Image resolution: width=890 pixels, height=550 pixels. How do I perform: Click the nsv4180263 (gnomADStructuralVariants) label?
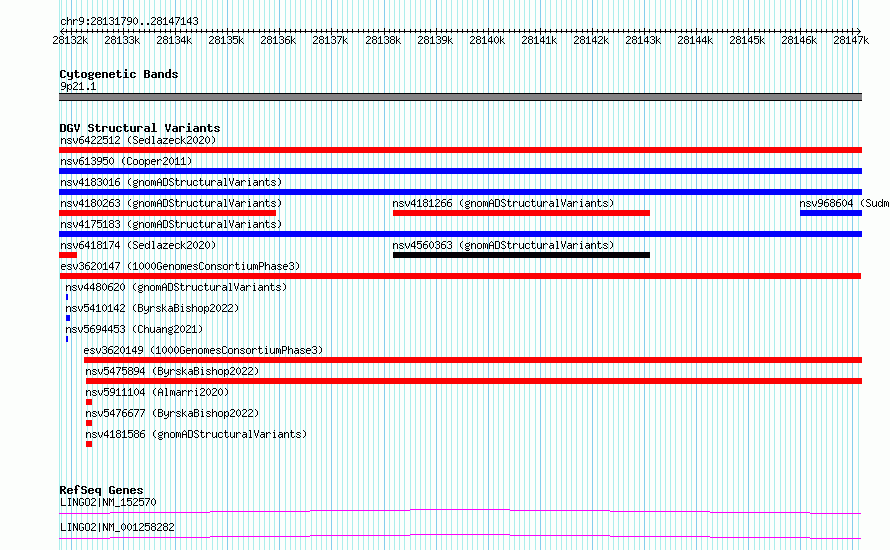(x=171, y=203)
